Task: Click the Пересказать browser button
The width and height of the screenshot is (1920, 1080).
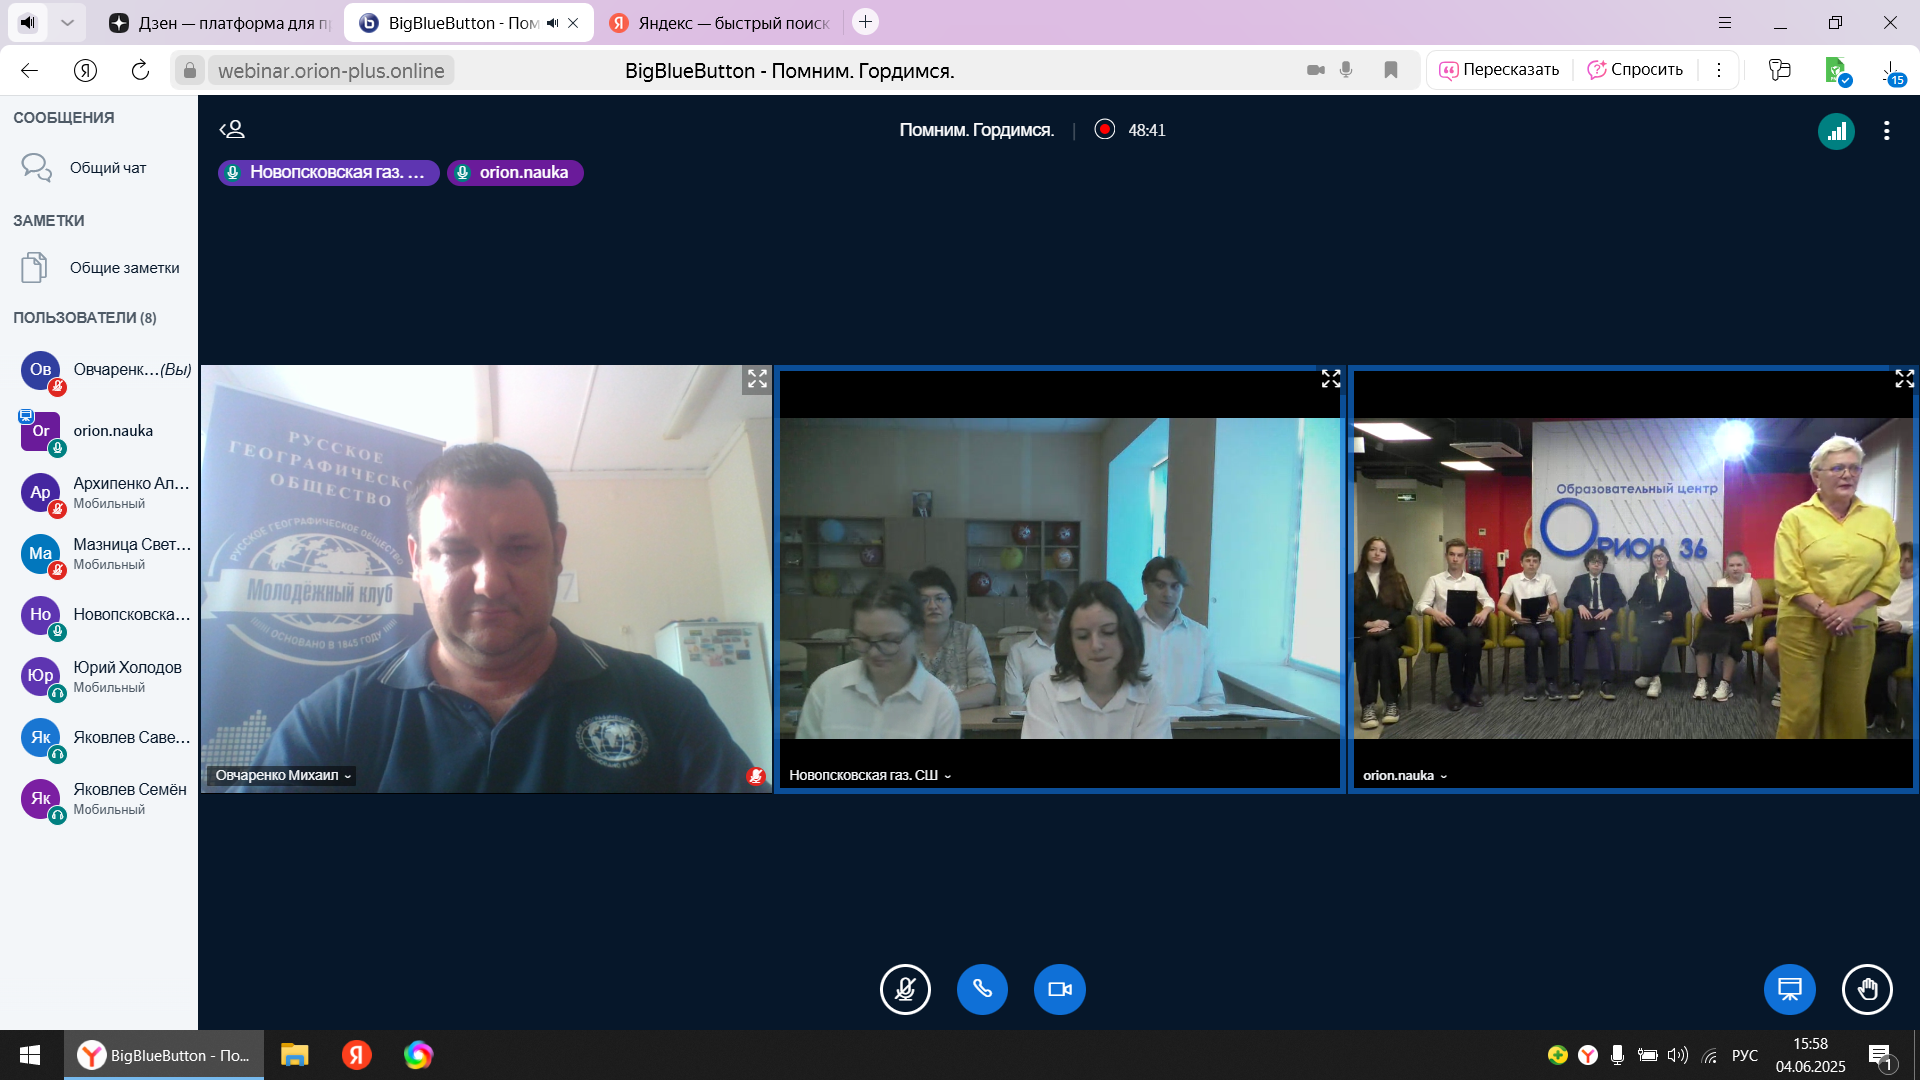Action: [1498, 70]
